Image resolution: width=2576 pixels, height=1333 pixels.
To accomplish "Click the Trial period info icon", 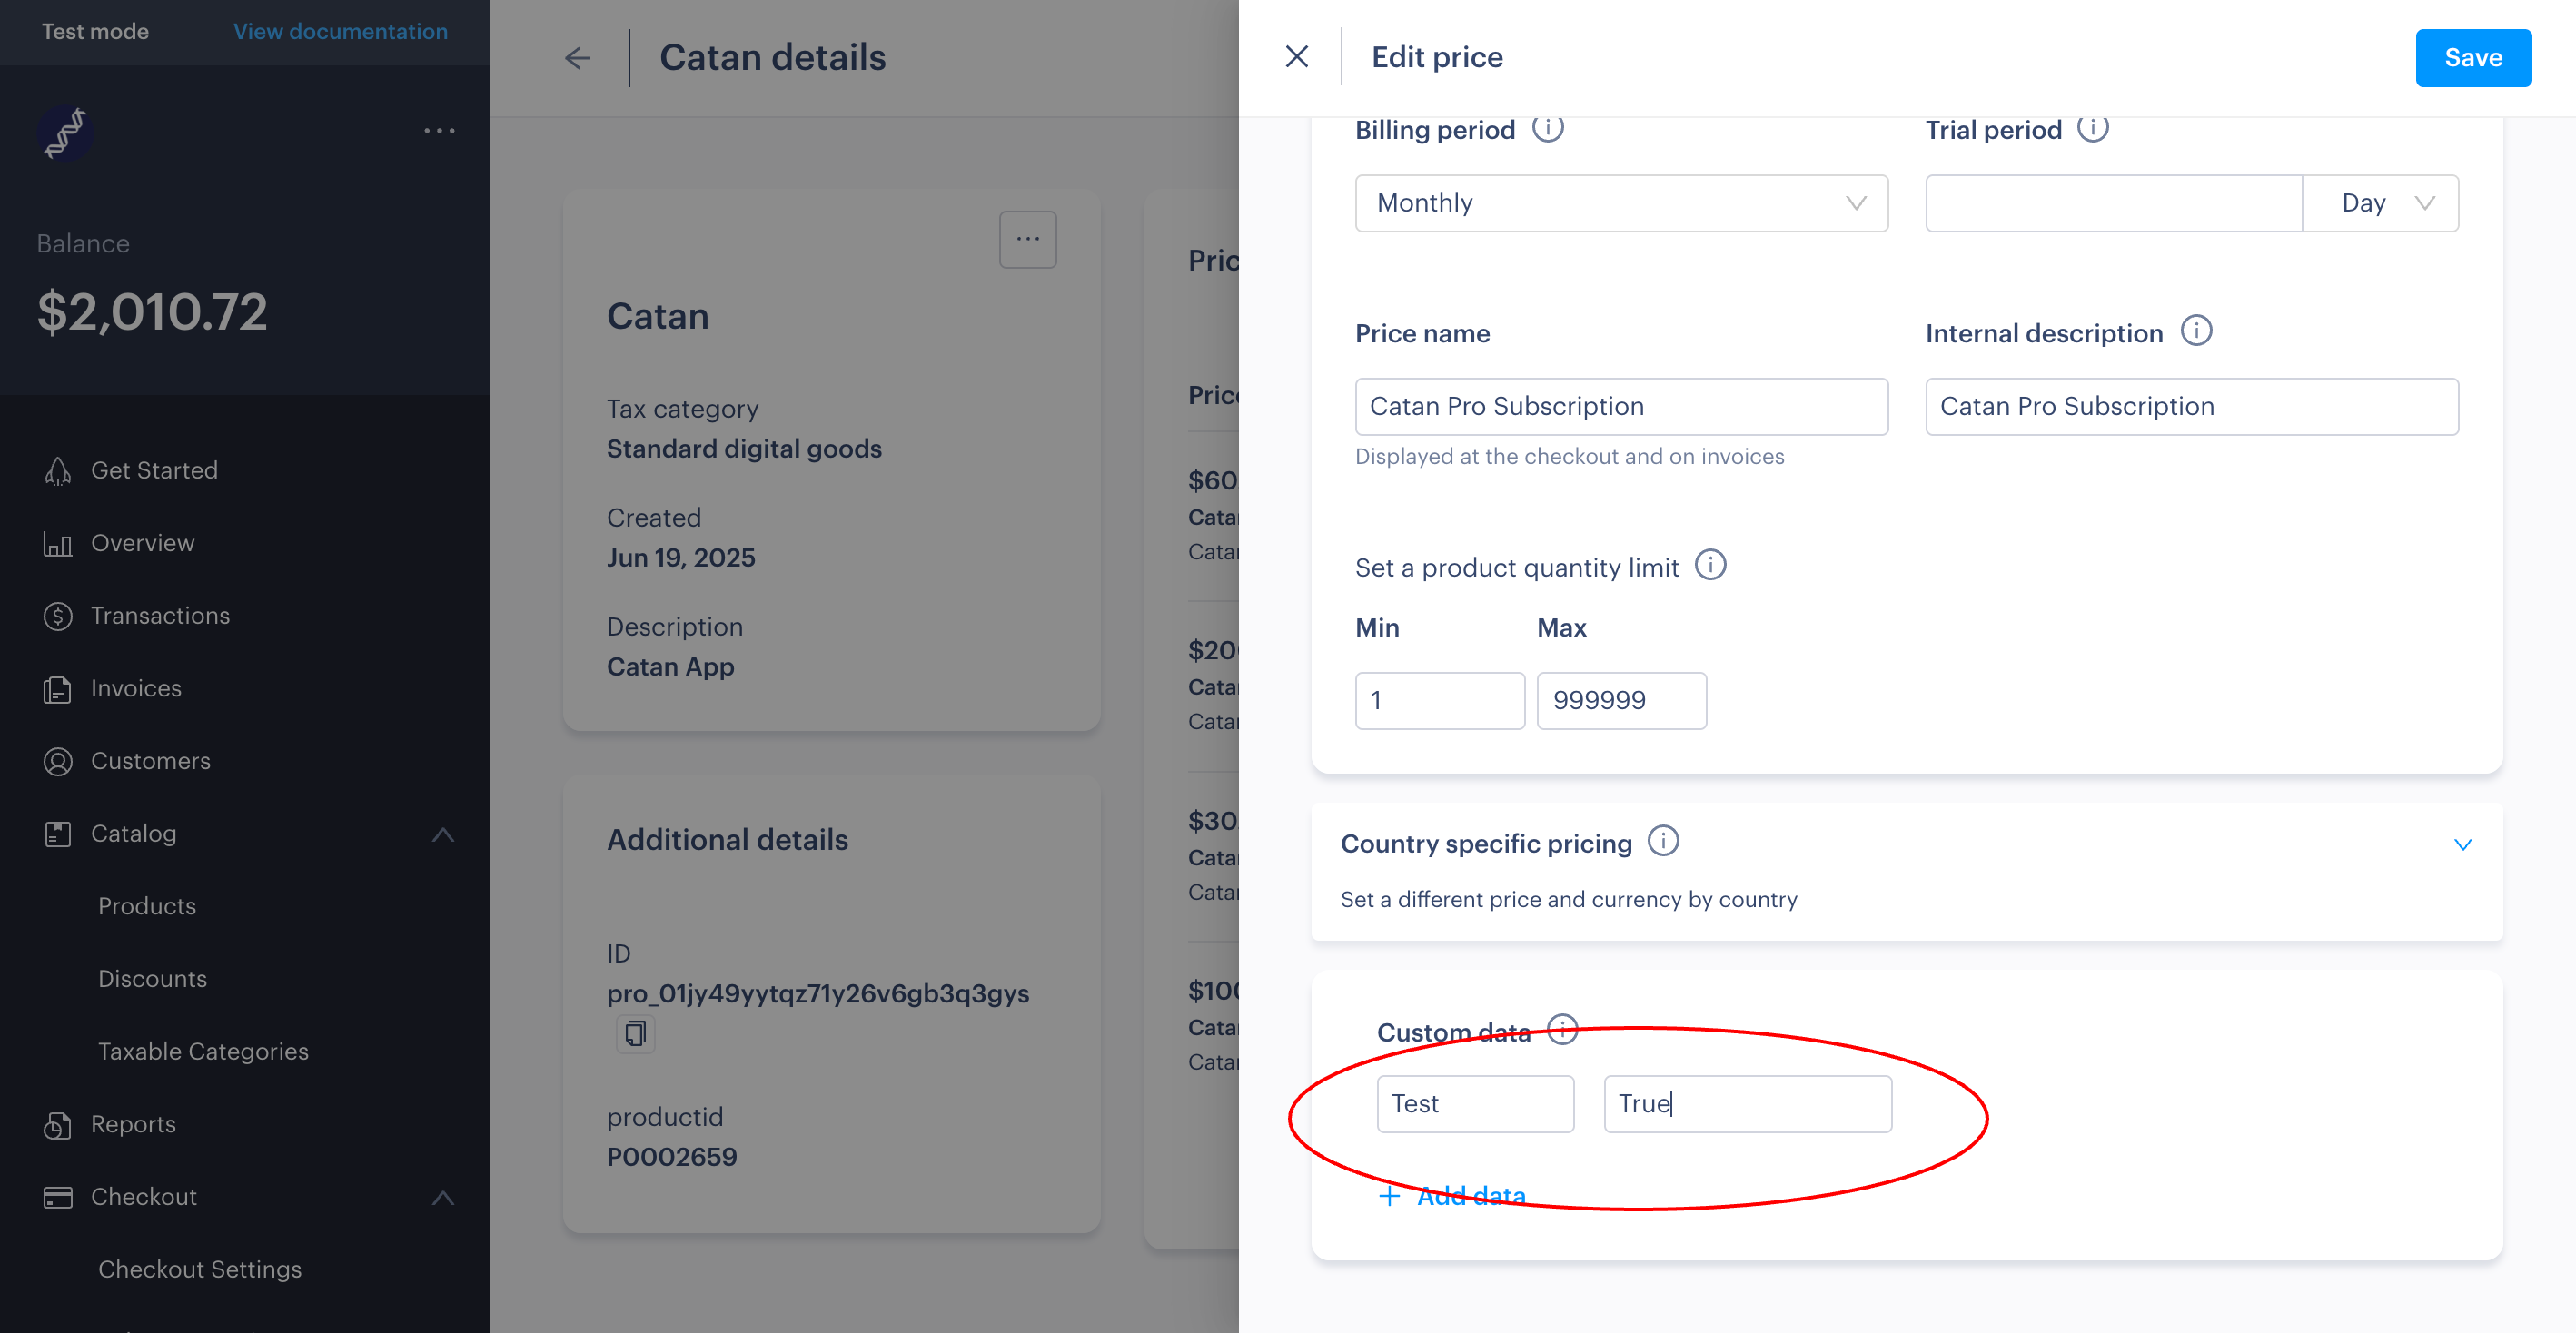I will [x=2093, y=128].
